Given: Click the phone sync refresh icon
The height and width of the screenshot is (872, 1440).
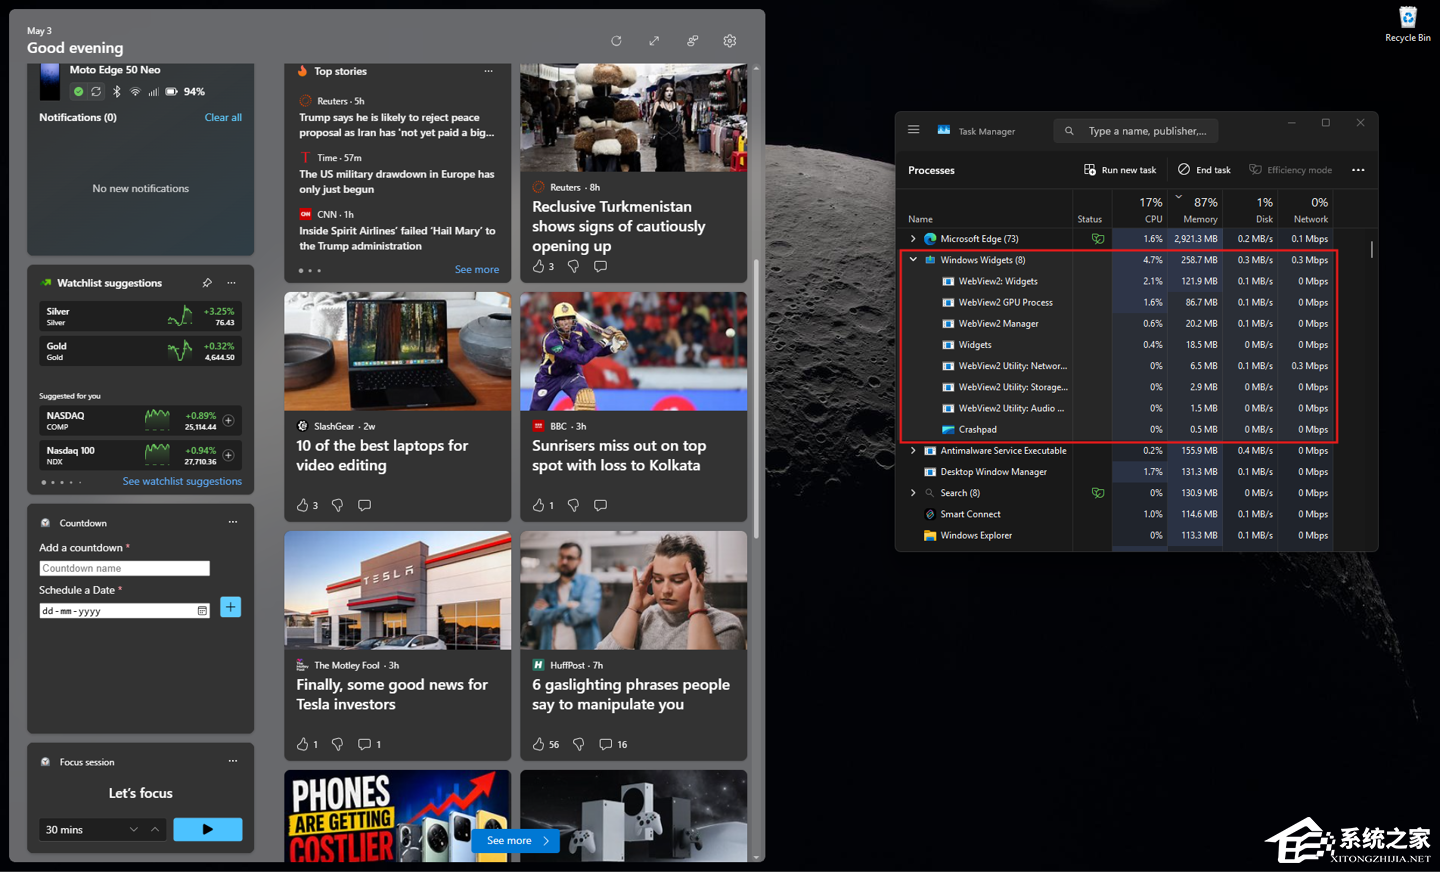Looking at the screenshot, I should [96, 92].
